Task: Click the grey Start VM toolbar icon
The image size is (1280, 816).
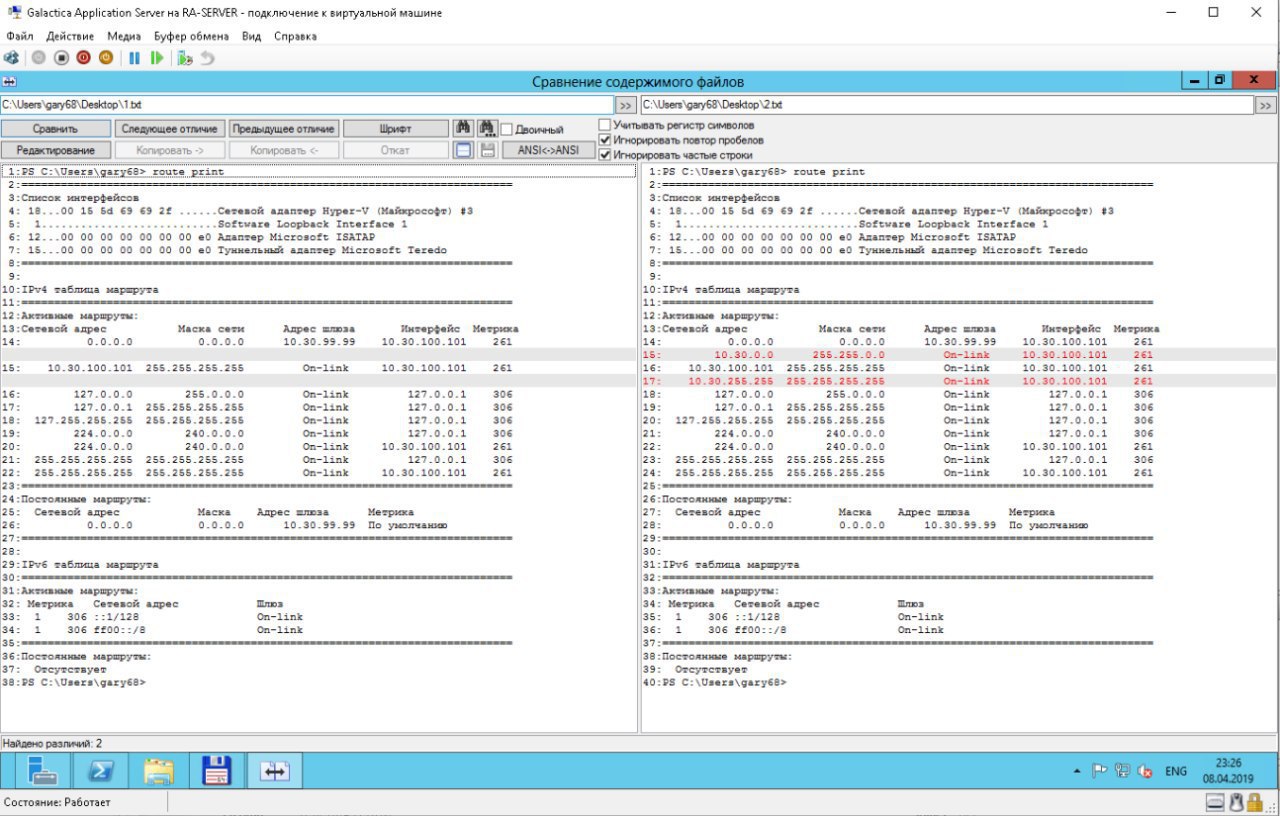Action: coord(39,58)
